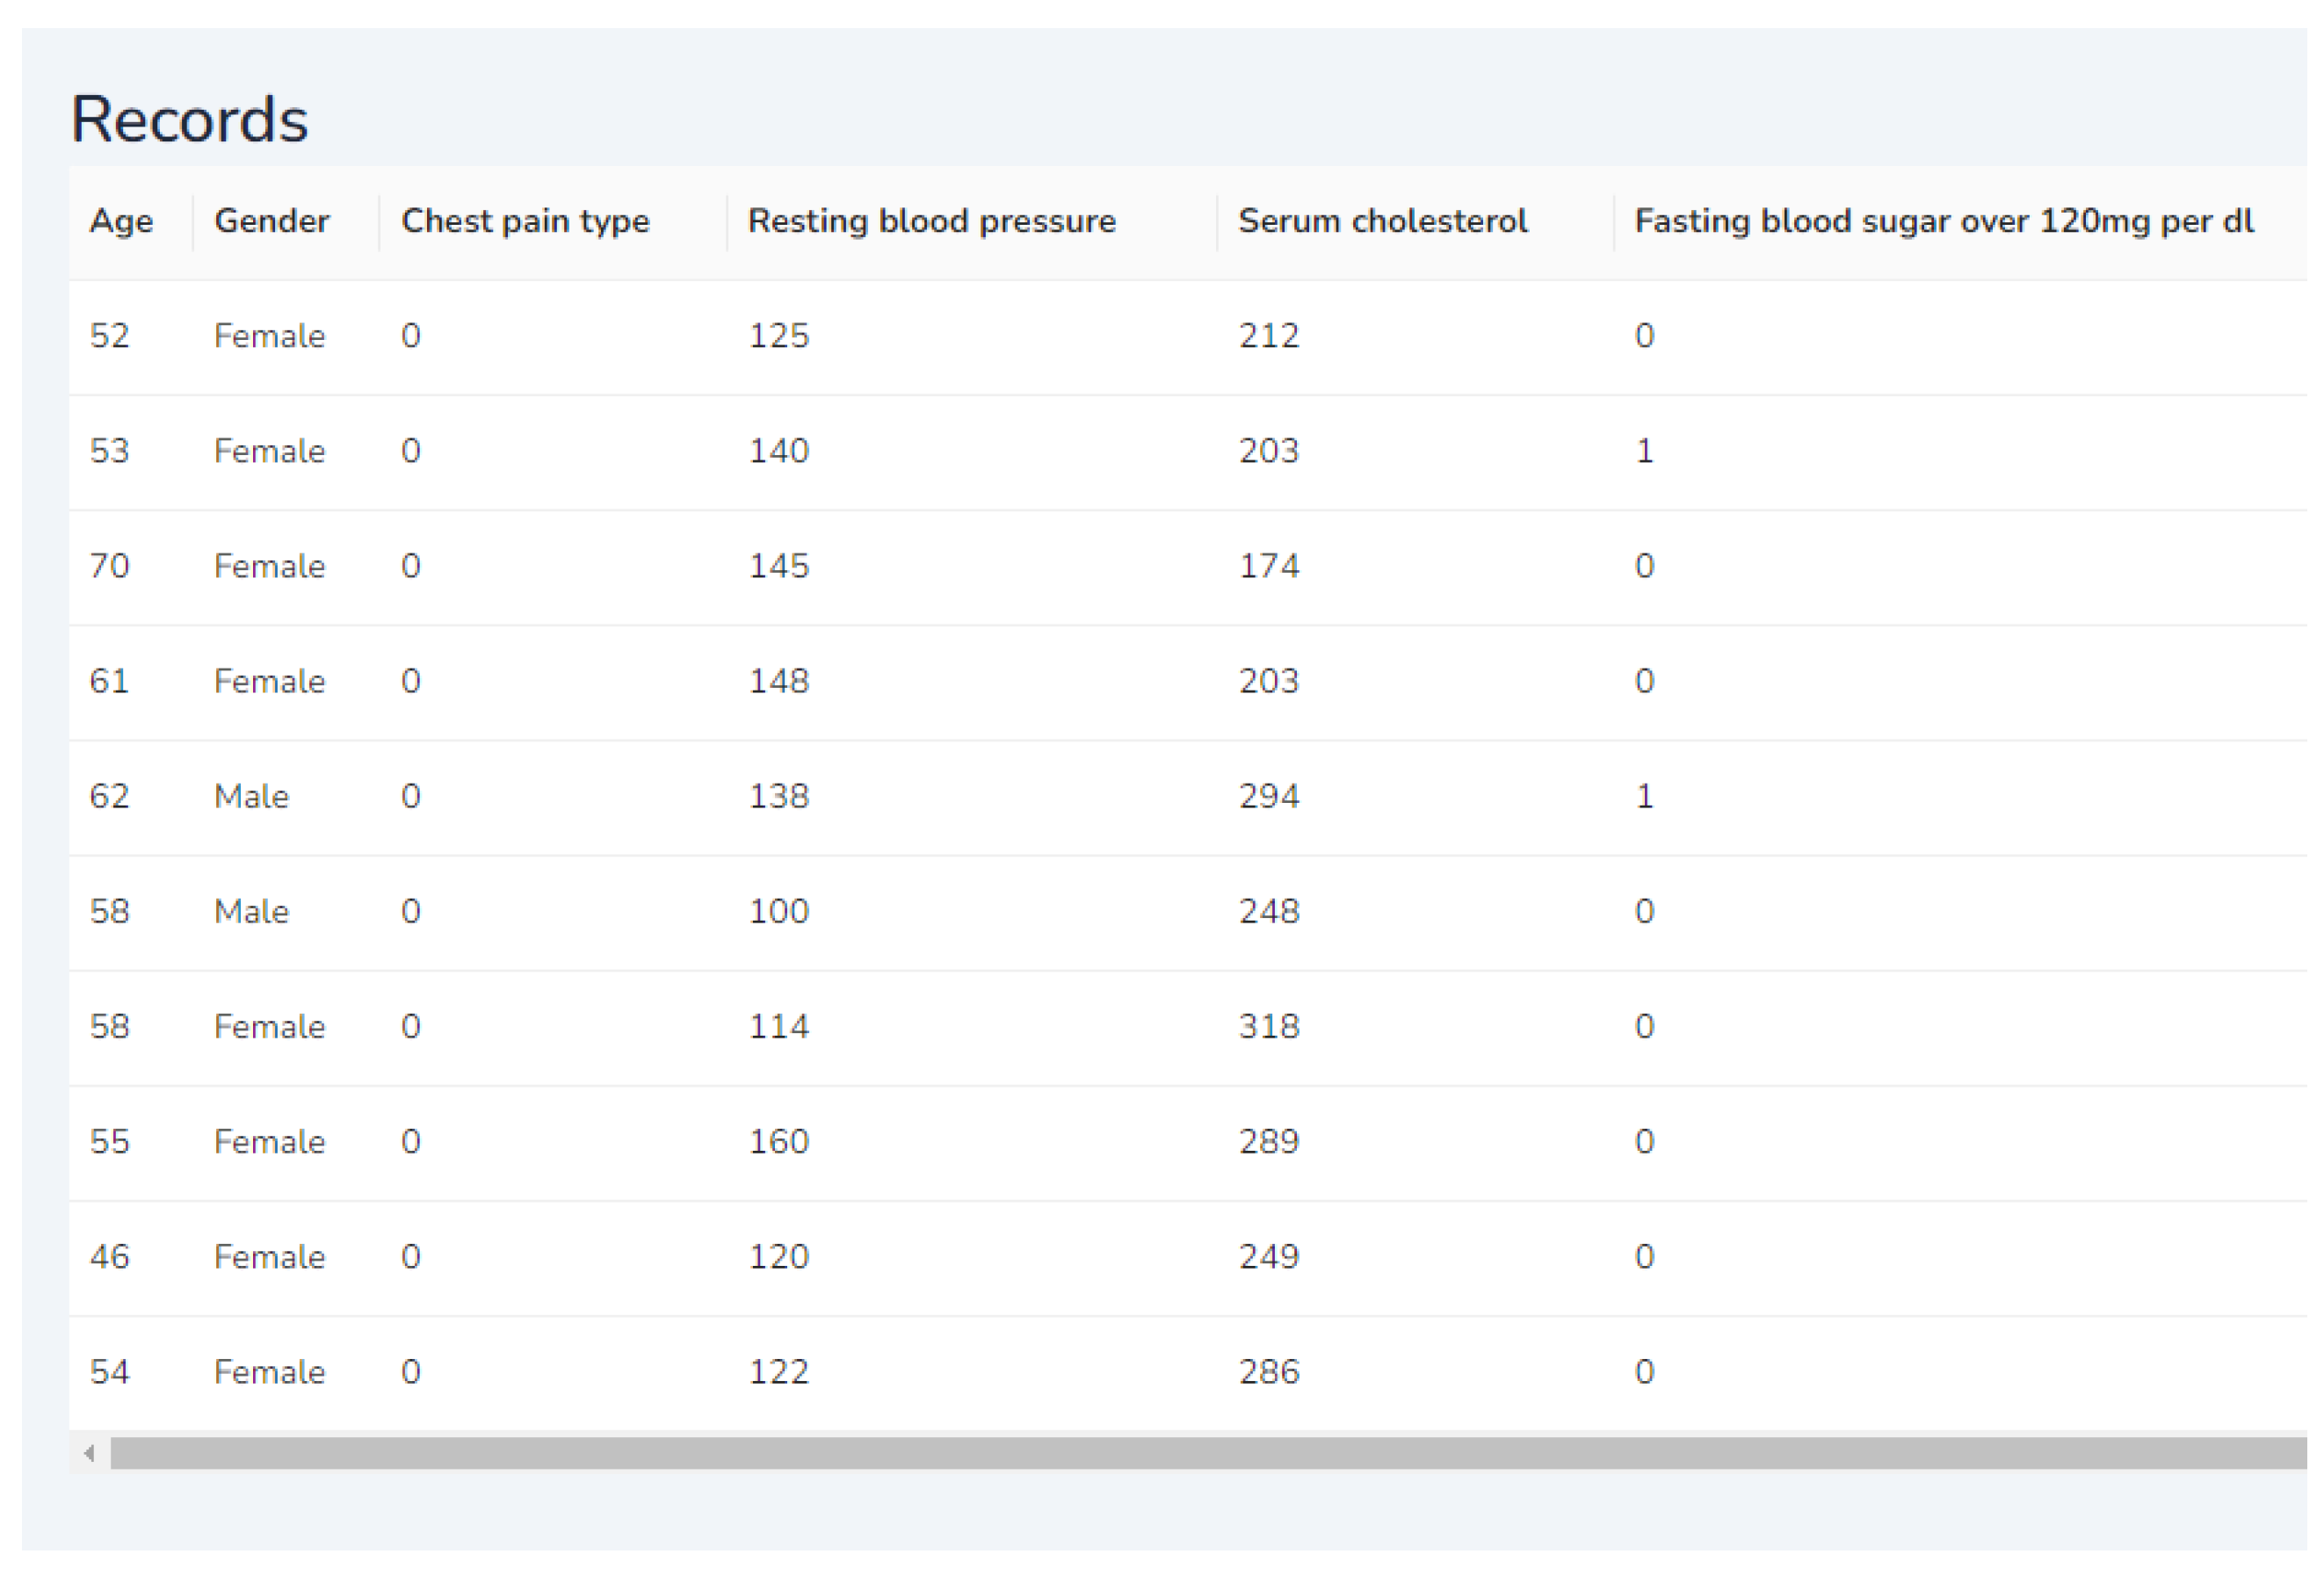This screenshot has width=2324, height=1576.
Task: Select the Chest pain type header
Action: (x=525, y=221)
